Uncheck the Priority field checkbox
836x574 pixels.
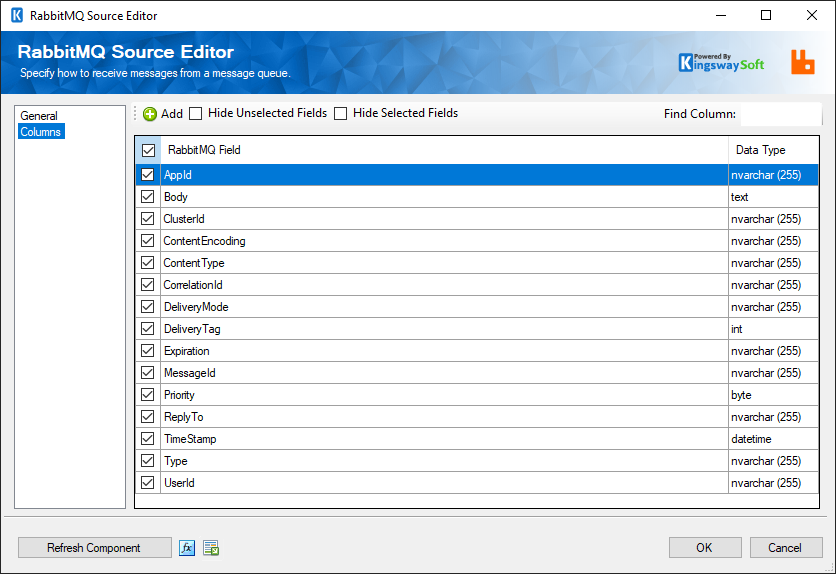click(148, 395)
